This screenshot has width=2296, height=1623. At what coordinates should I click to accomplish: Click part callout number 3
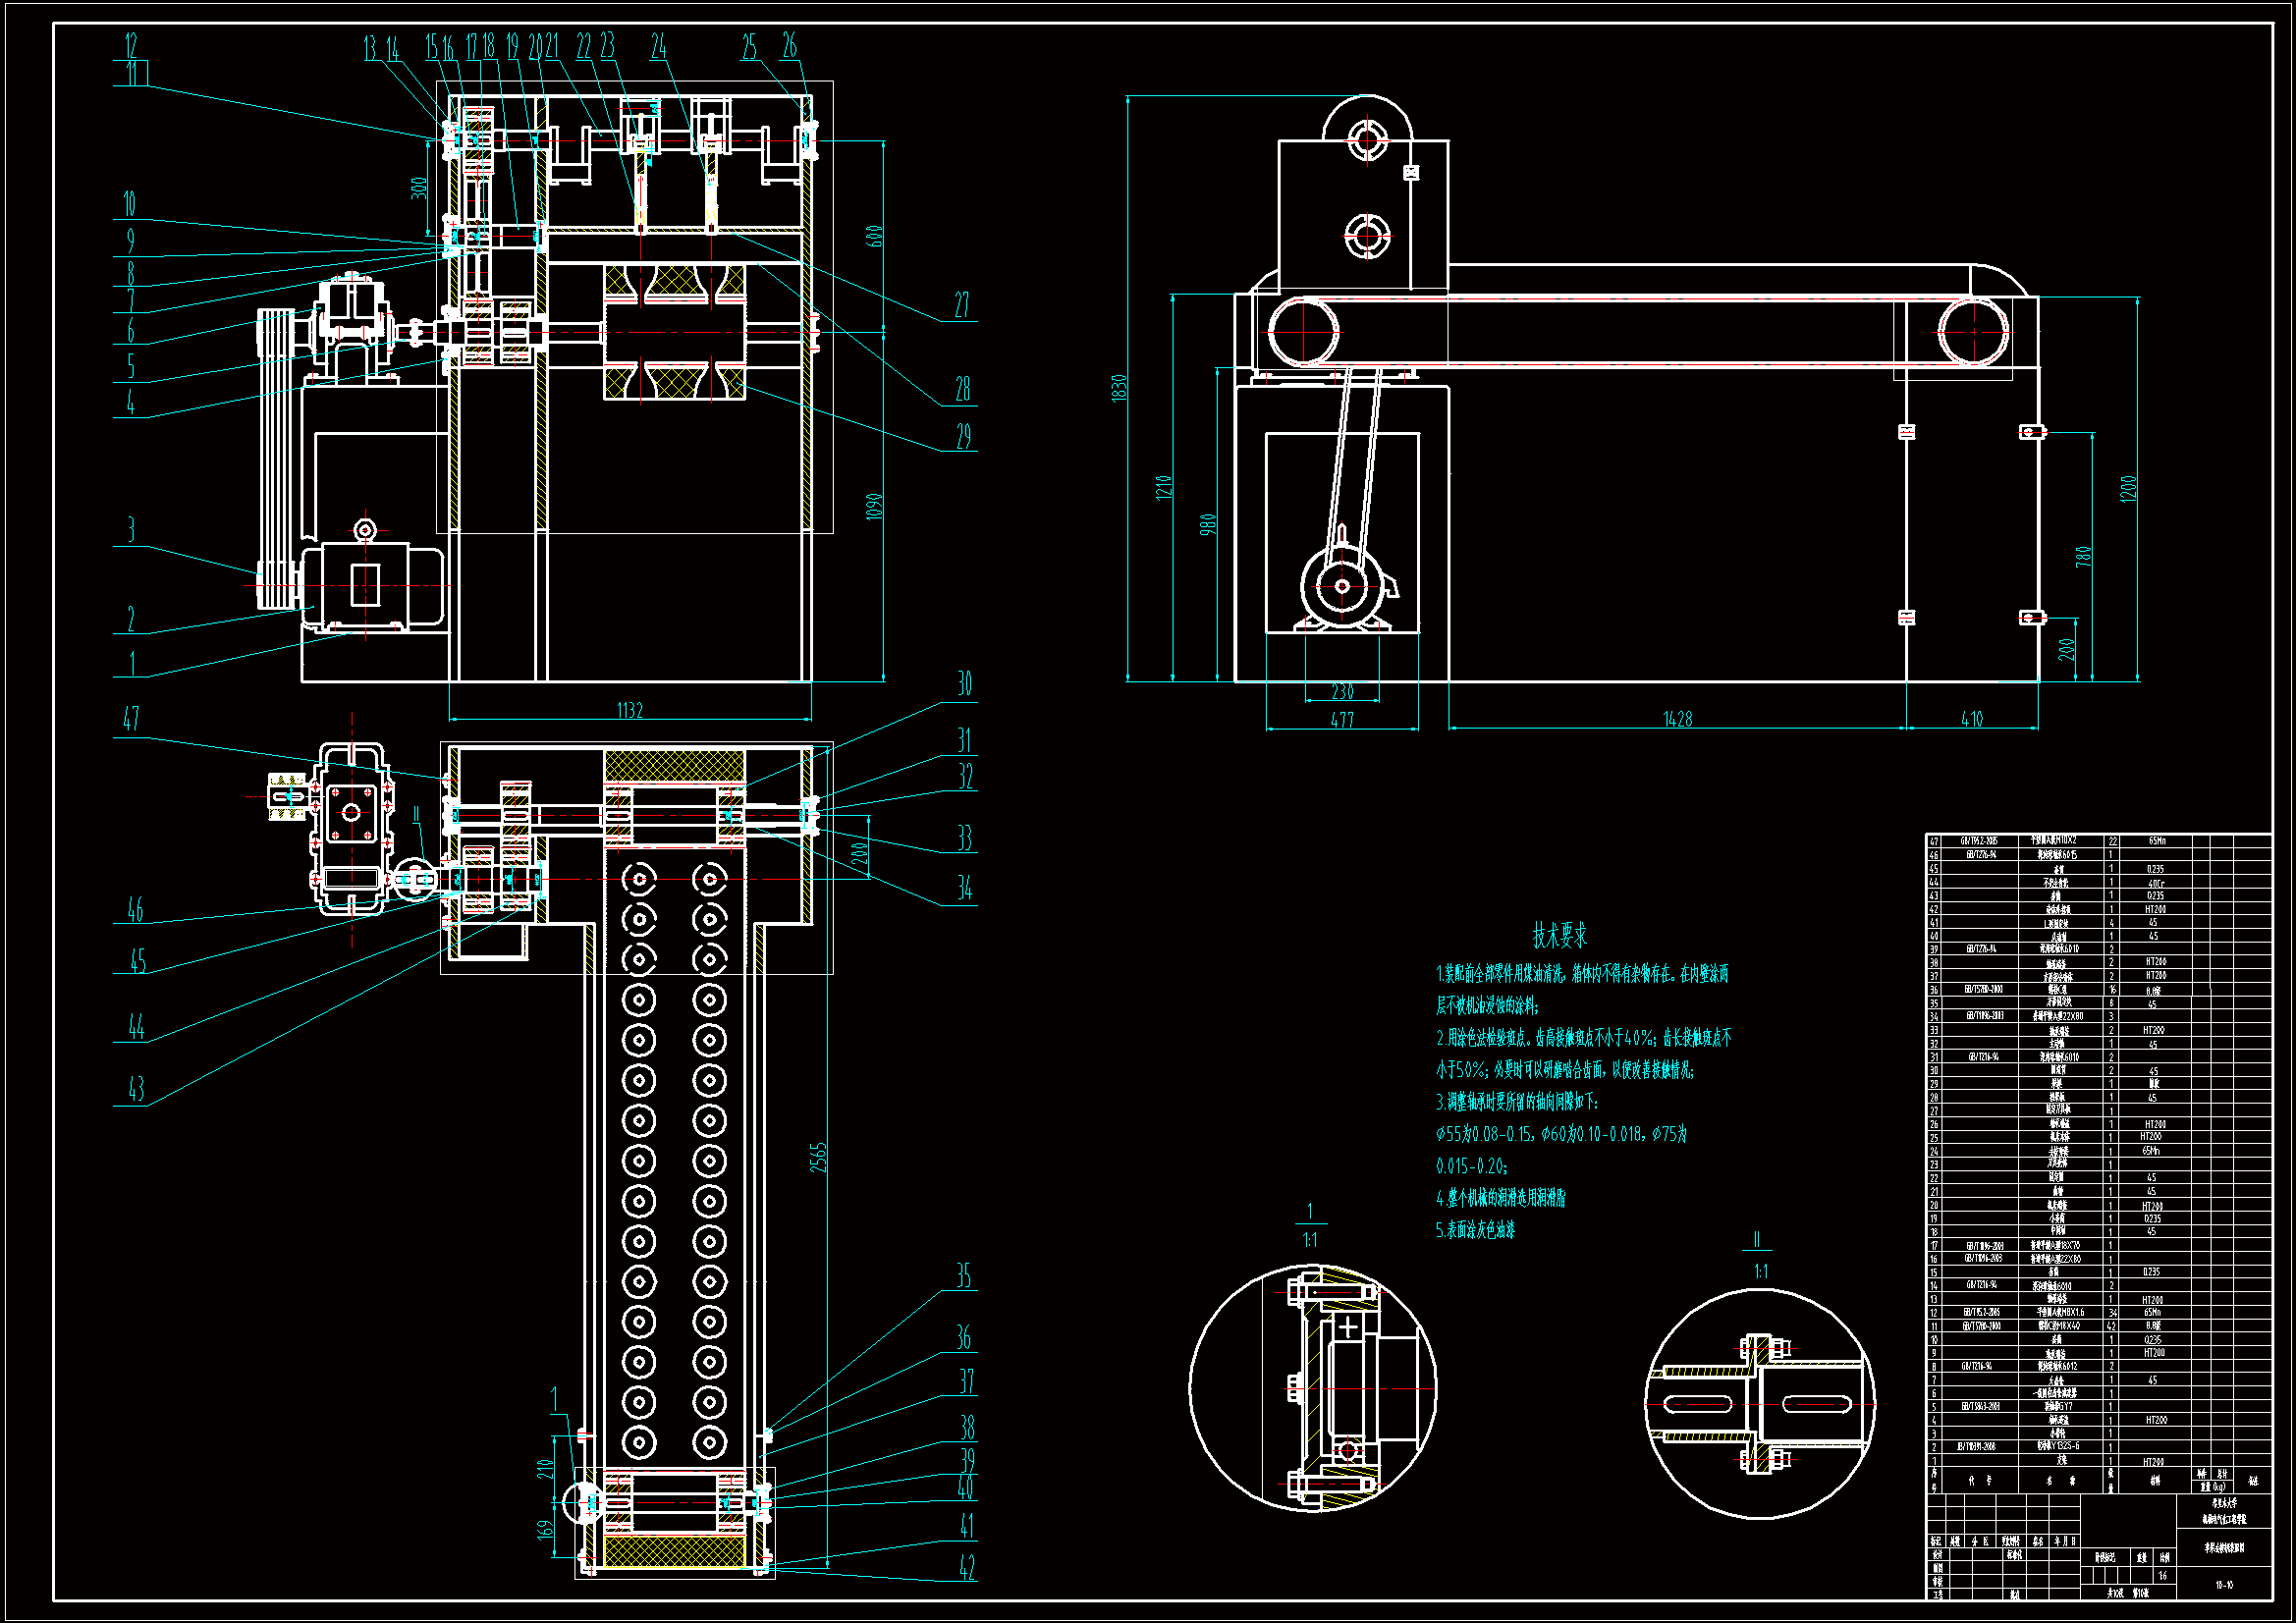(131, 530)
